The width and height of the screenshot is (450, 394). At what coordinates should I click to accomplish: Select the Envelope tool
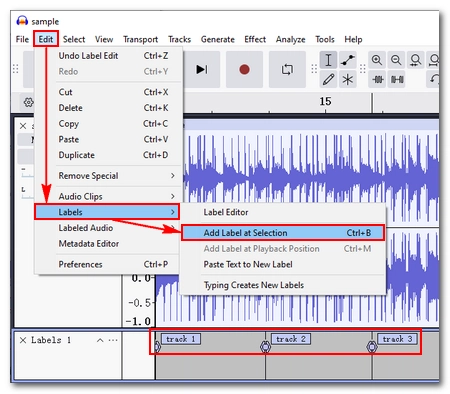[348, 60]
